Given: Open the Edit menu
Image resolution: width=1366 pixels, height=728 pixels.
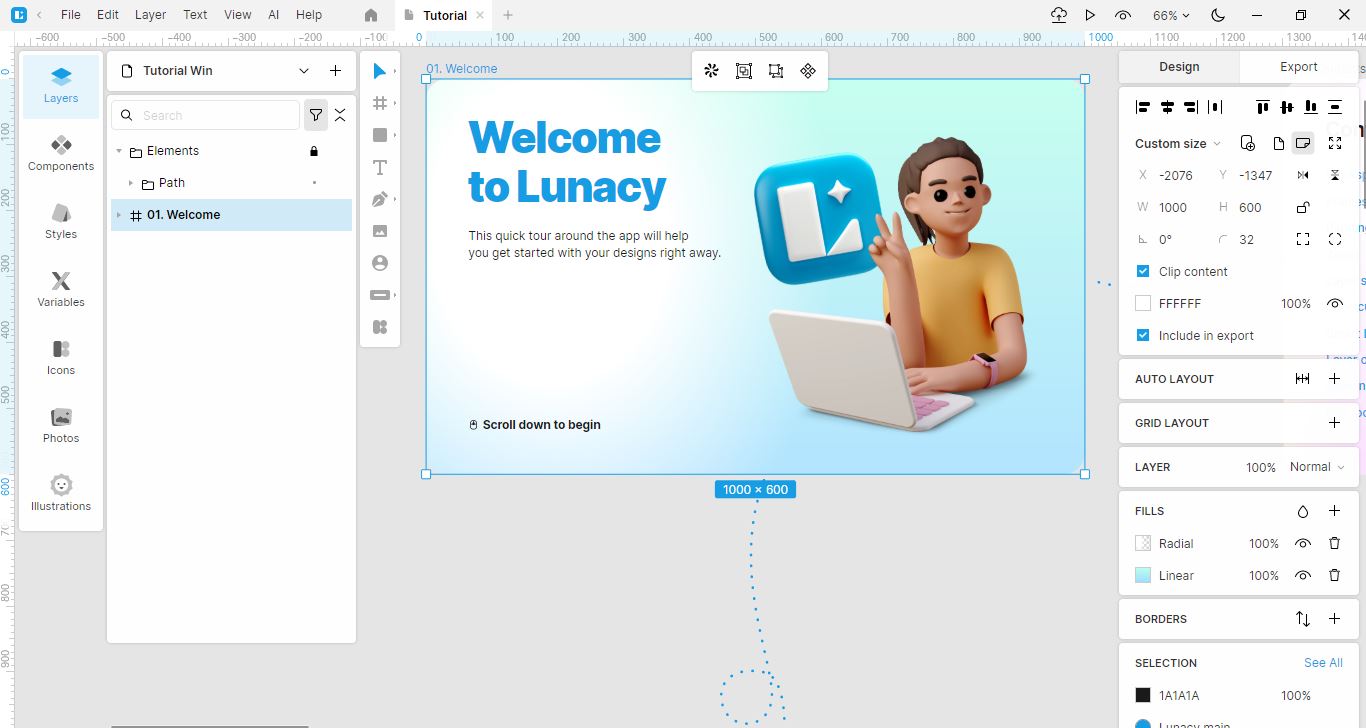Looking at the screenshot, I should coord(108,15).
